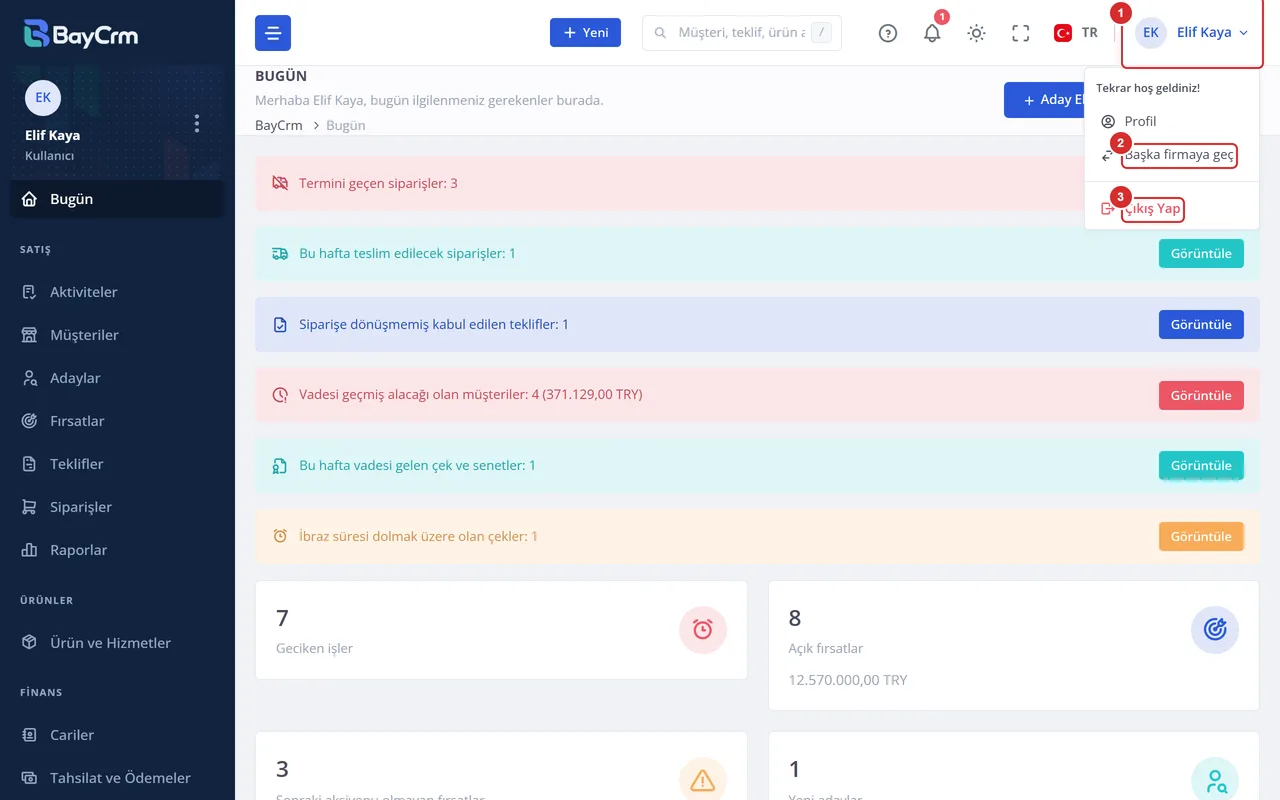Open the help question mark icon
Viewport: 1280px width, 800px height.
tap(888, 33)
